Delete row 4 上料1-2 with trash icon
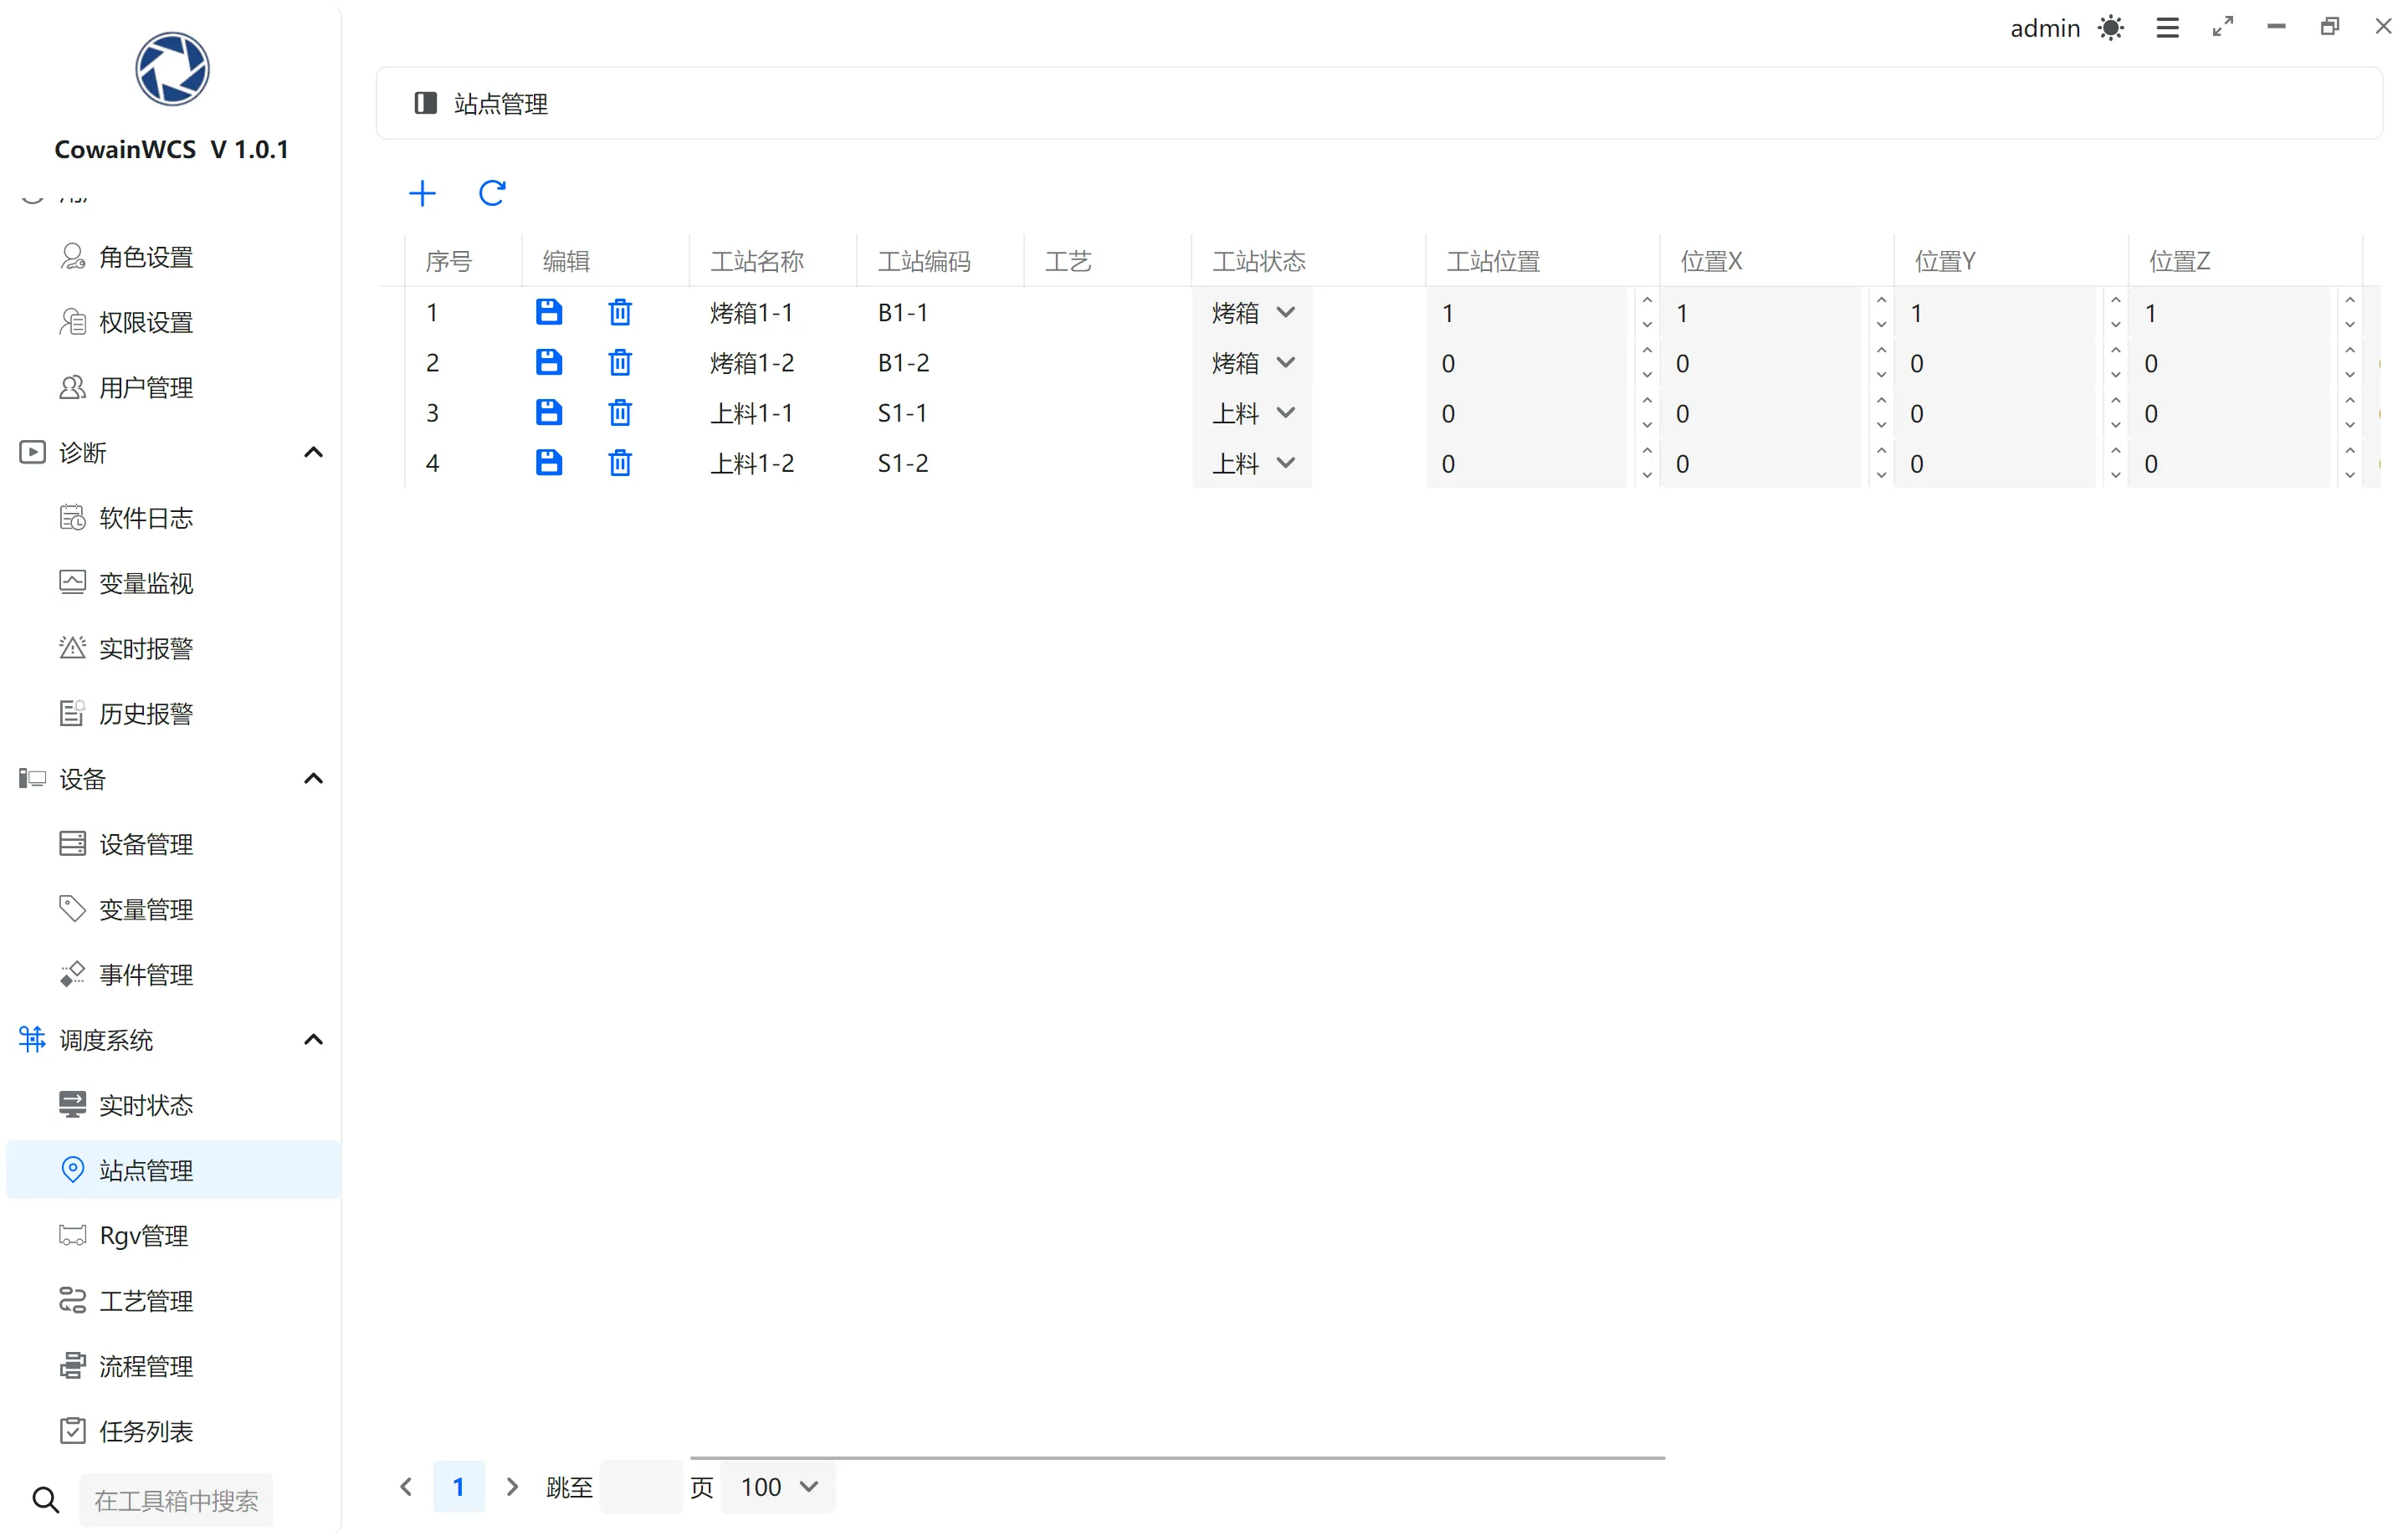2408x1536 pixels. click(620, 462)
